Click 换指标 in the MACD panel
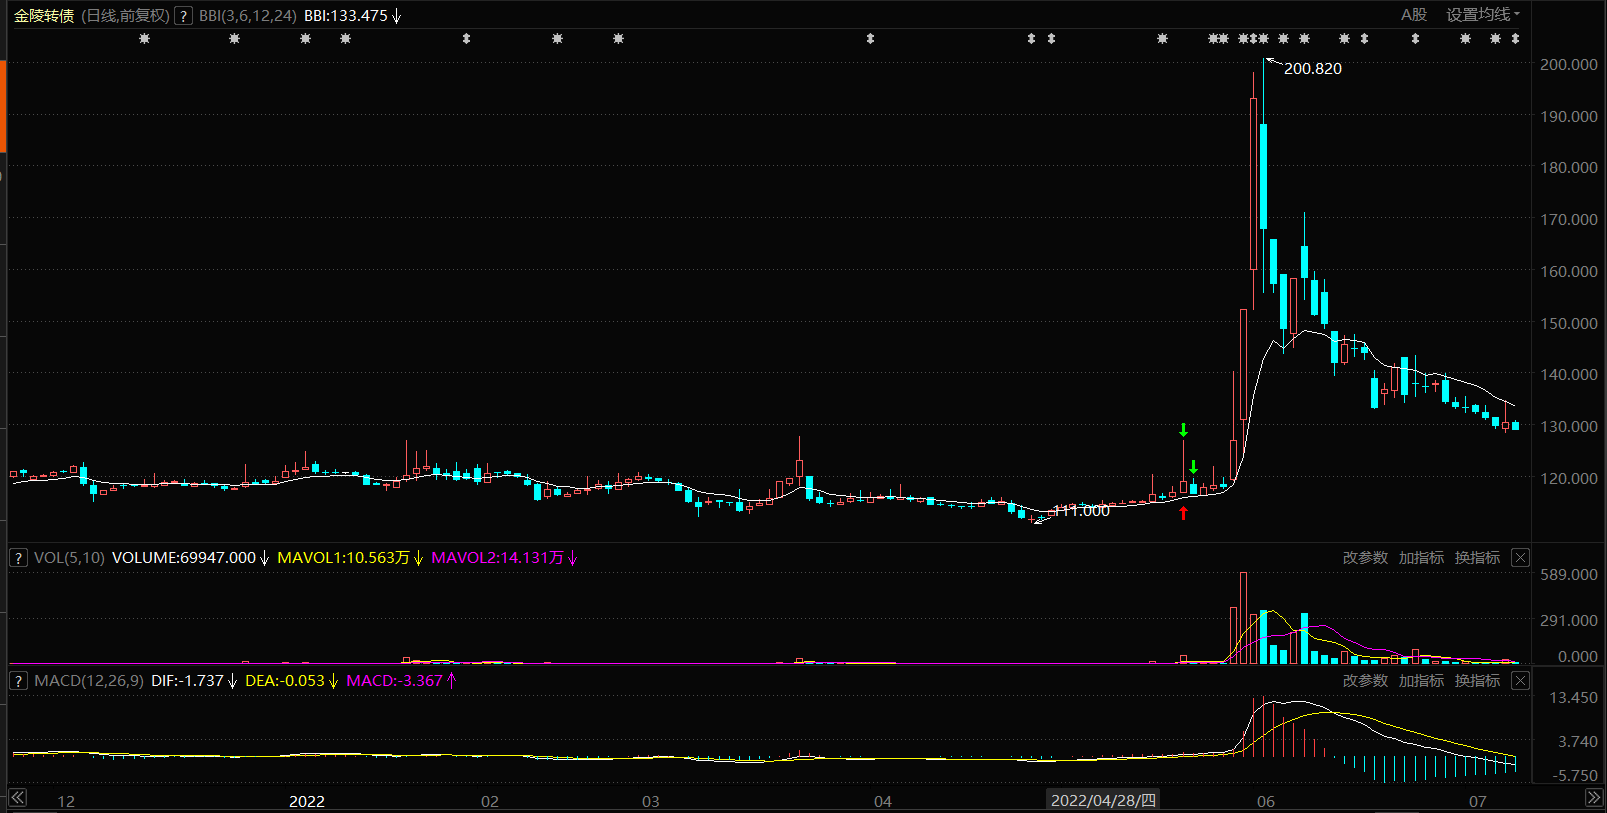Screen dimensions: 1607x813 (x=1477, y=681)
